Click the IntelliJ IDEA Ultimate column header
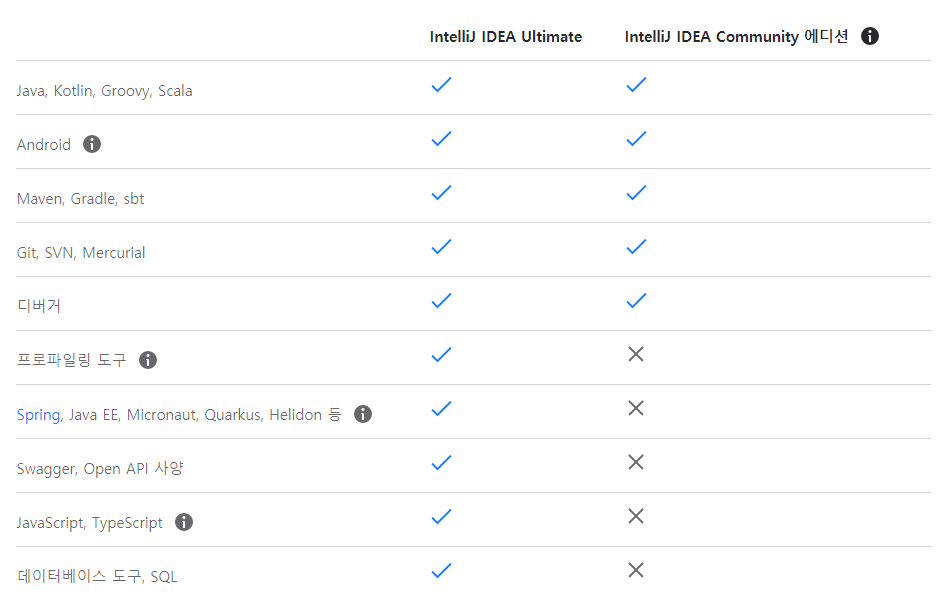942x602 pixels. point(506,37)
